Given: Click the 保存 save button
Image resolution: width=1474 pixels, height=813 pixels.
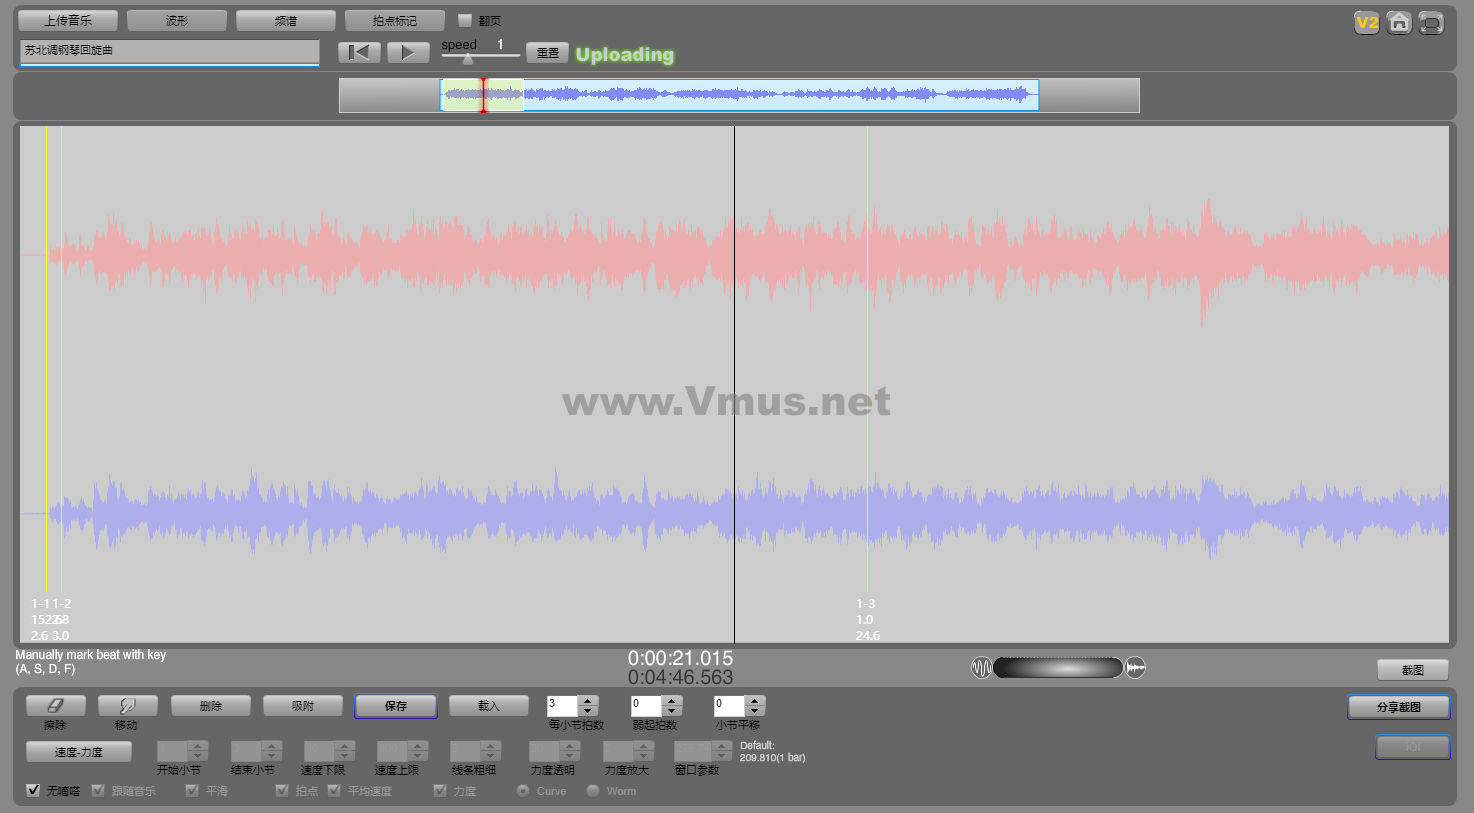Looking at the screenshot, I should (x=395, y=706).
